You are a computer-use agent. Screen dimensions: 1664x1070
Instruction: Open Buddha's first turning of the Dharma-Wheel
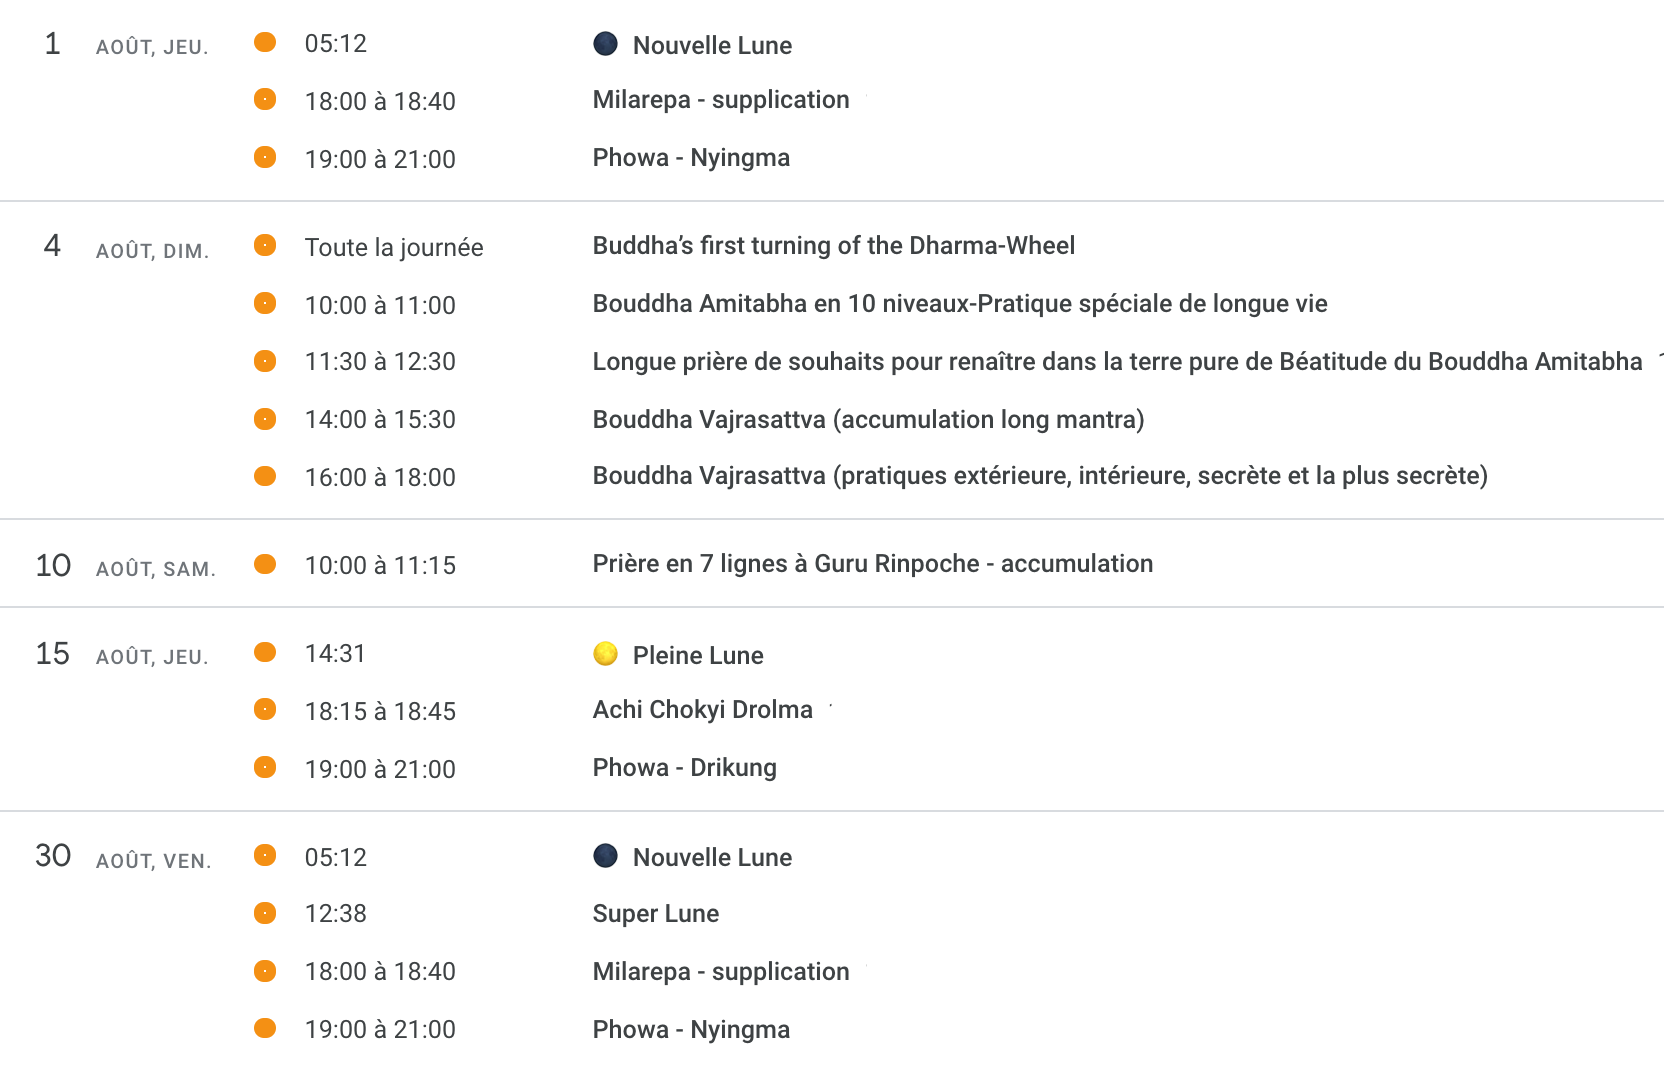click(833, 246)
